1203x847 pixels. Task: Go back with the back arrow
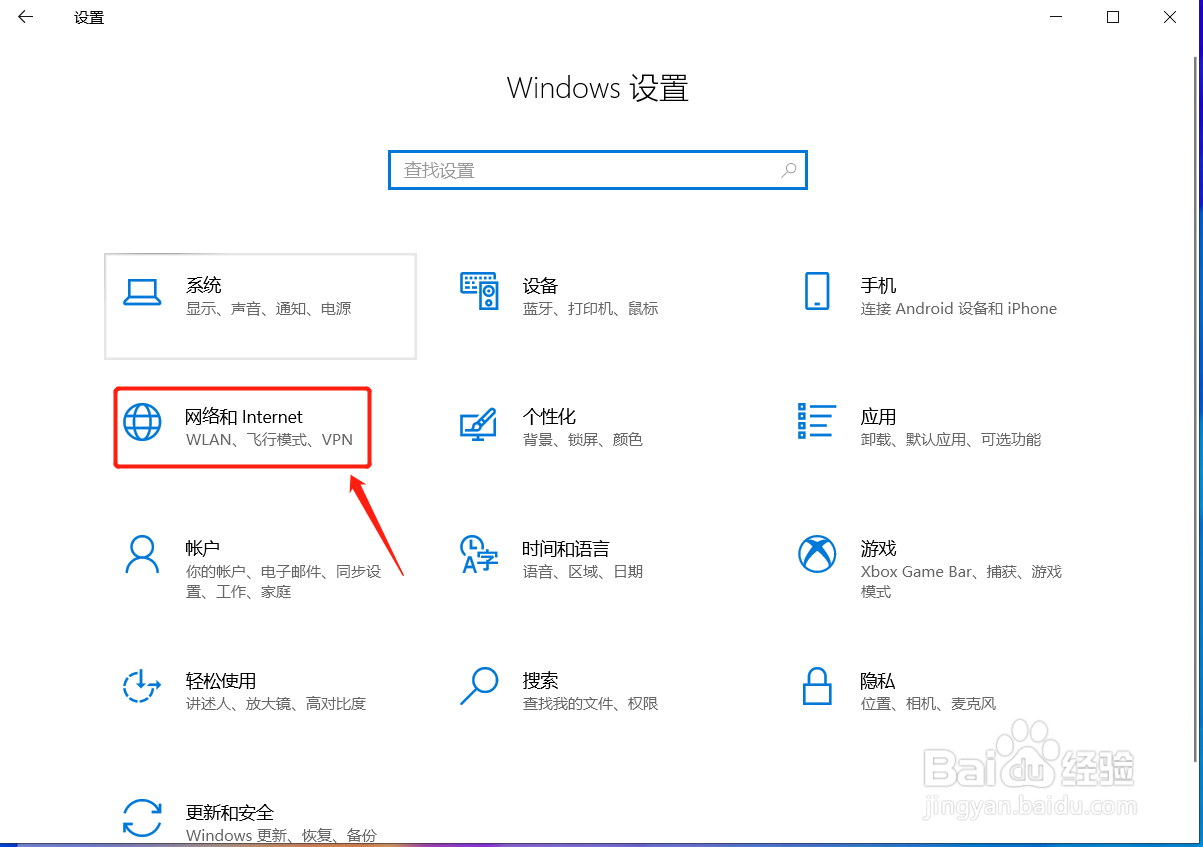pos(25,17)
